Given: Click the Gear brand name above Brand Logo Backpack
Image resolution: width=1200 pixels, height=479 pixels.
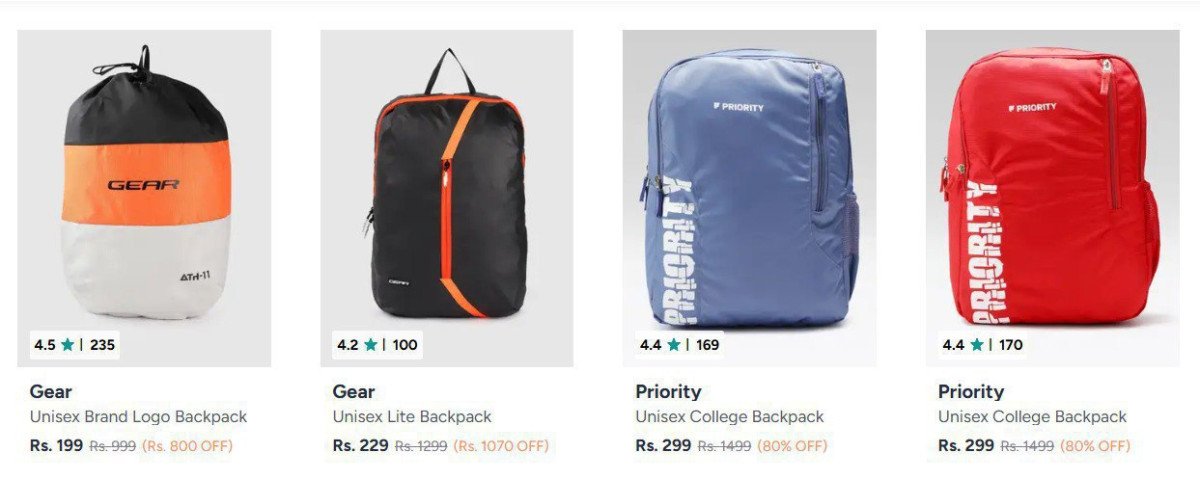Looking at the screenshot, I should pyautogui.click(x=51, y=392).
